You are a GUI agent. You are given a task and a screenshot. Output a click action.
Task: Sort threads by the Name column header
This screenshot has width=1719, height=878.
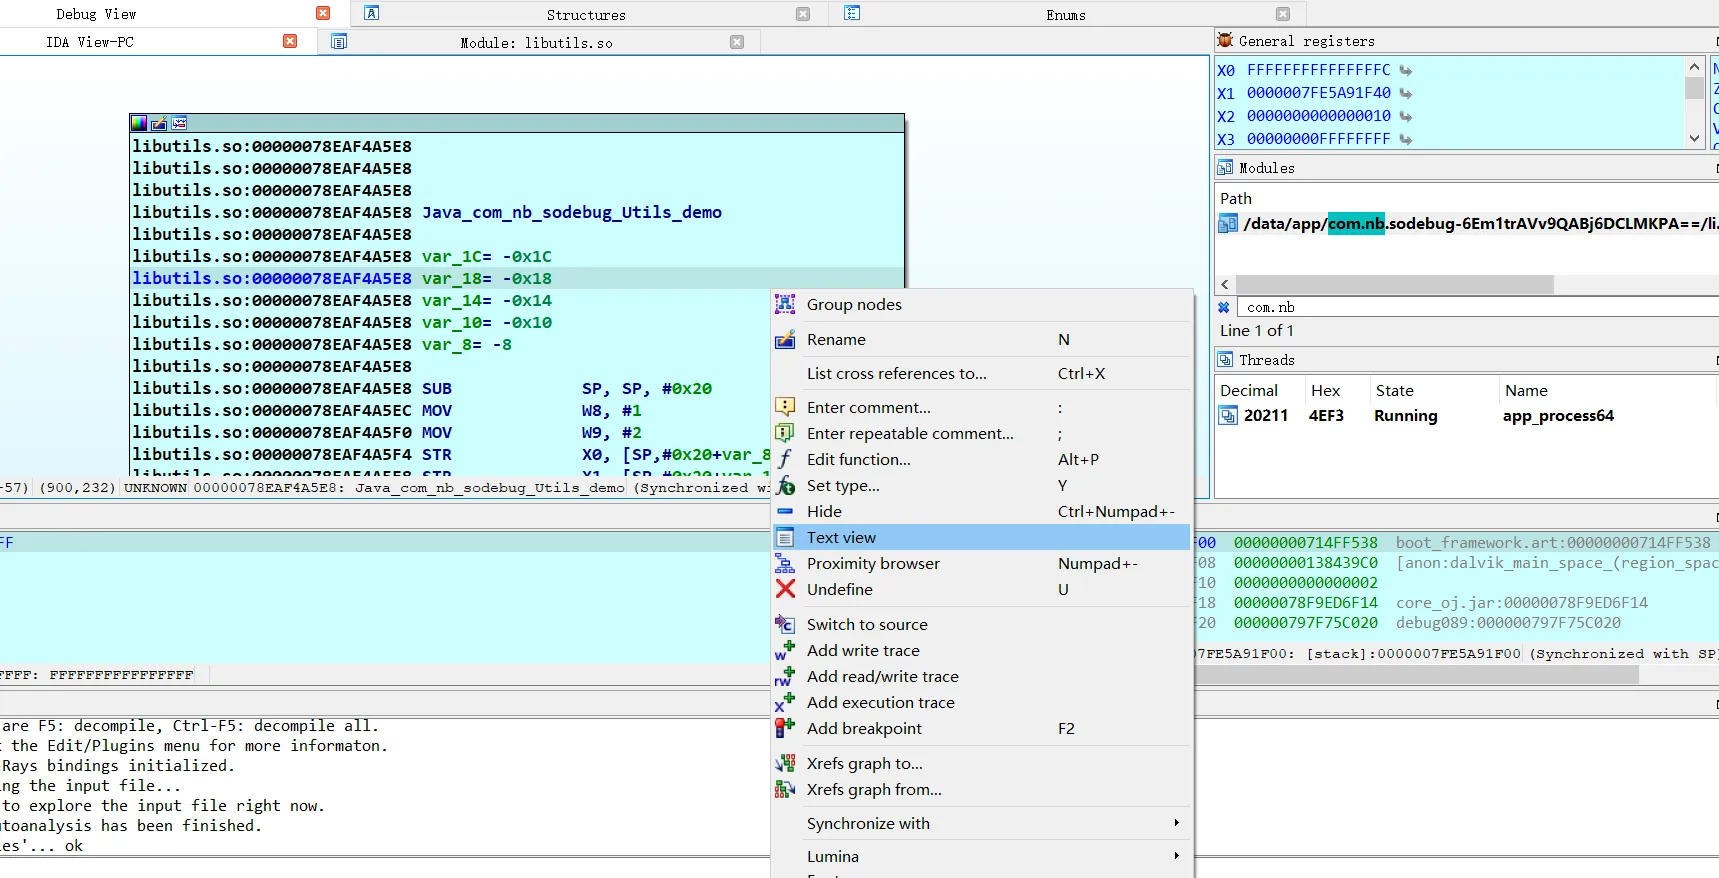[x=1526, y=390]
